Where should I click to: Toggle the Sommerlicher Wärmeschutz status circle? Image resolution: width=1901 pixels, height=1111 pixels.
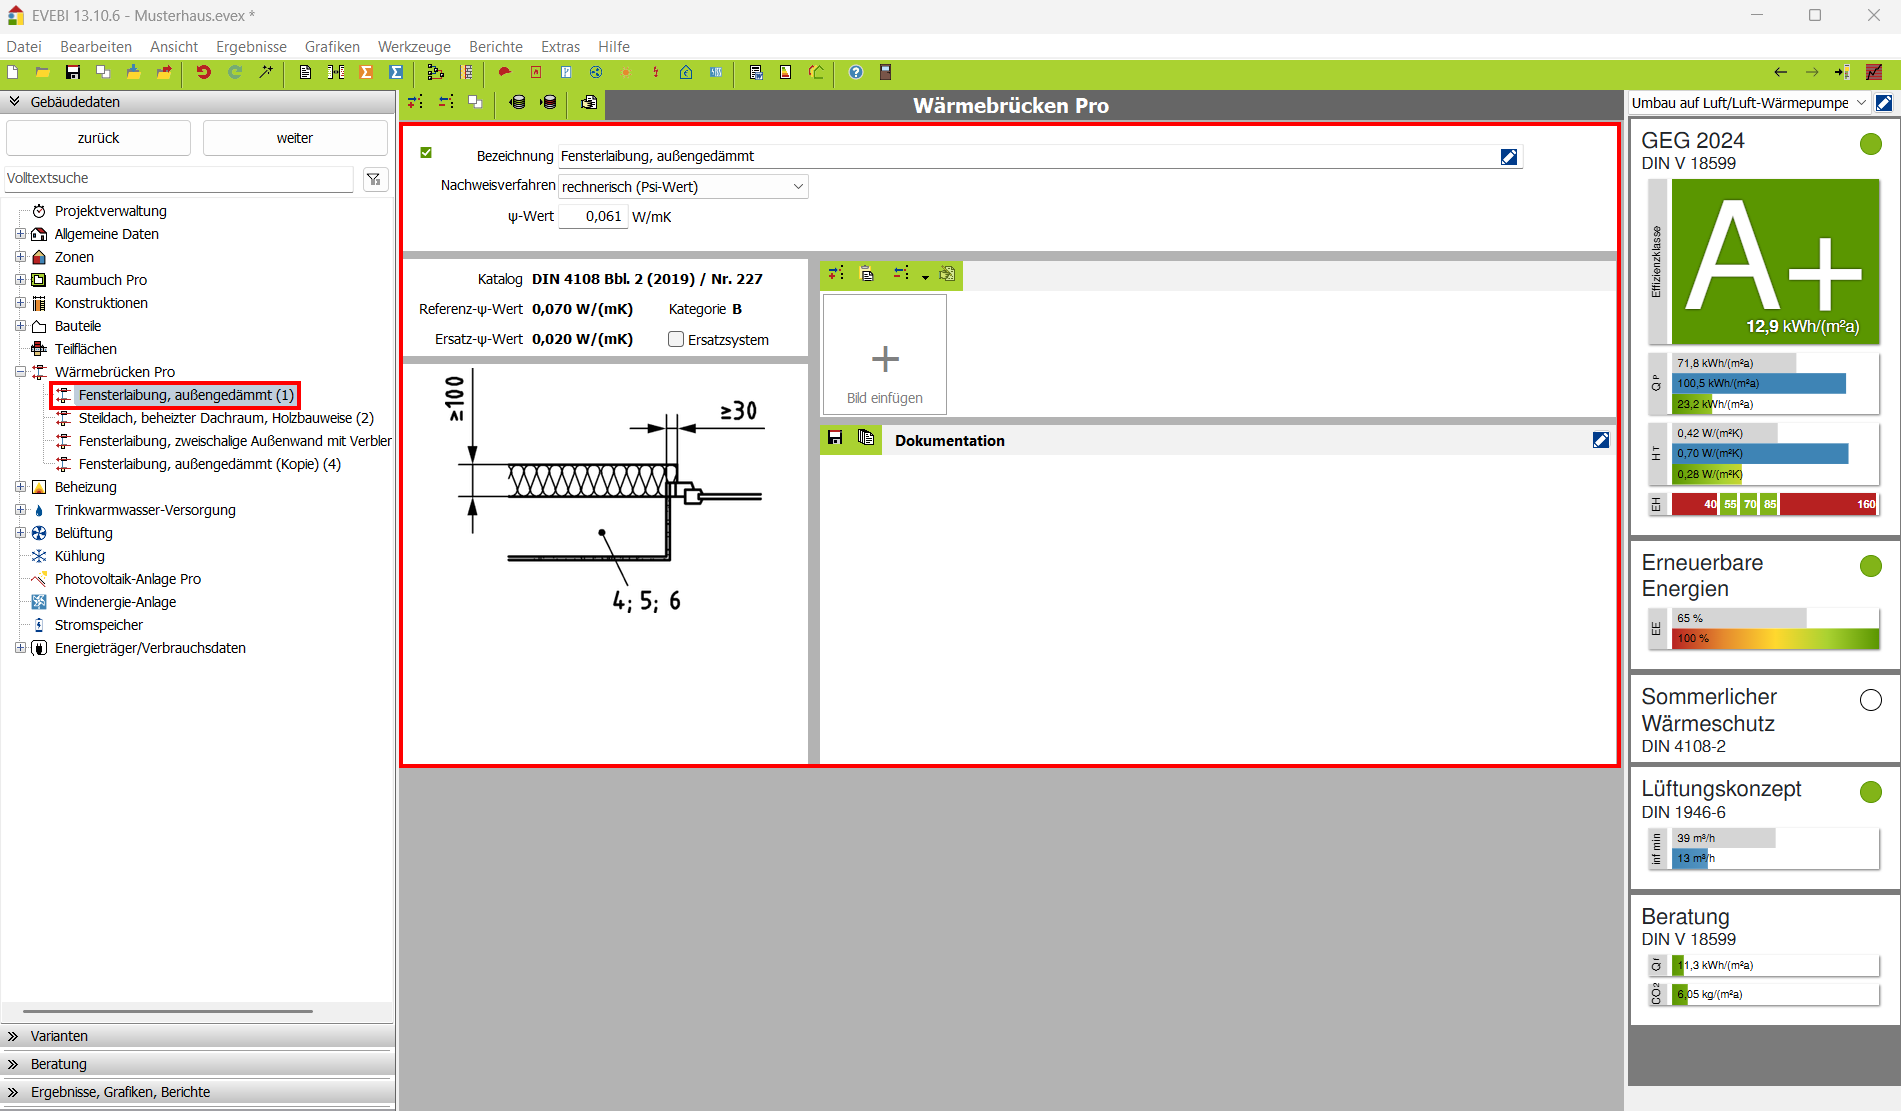click(x=1870, y=700)
